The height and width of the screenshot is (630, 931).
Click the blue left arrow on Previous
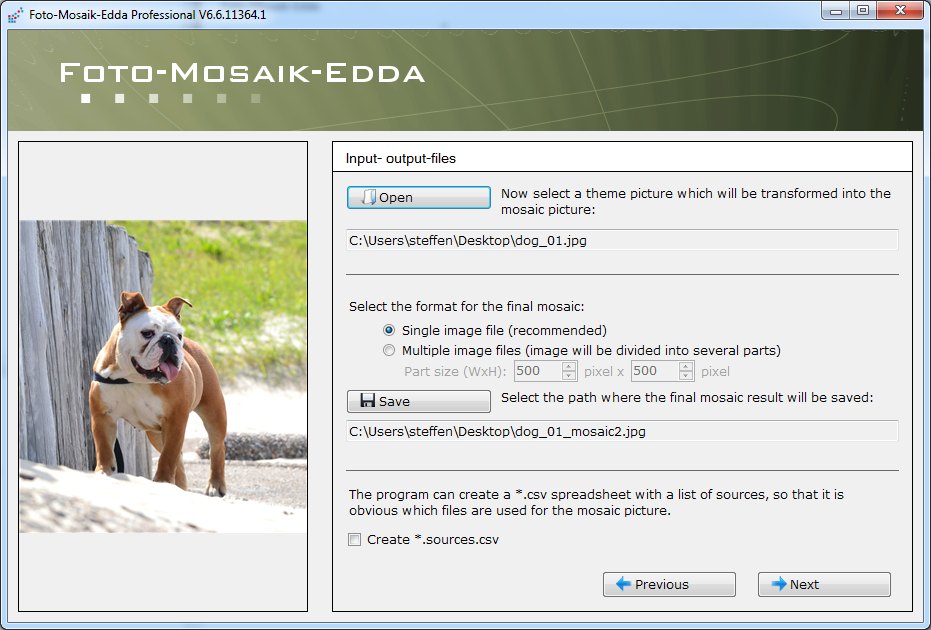coord(623,584)
